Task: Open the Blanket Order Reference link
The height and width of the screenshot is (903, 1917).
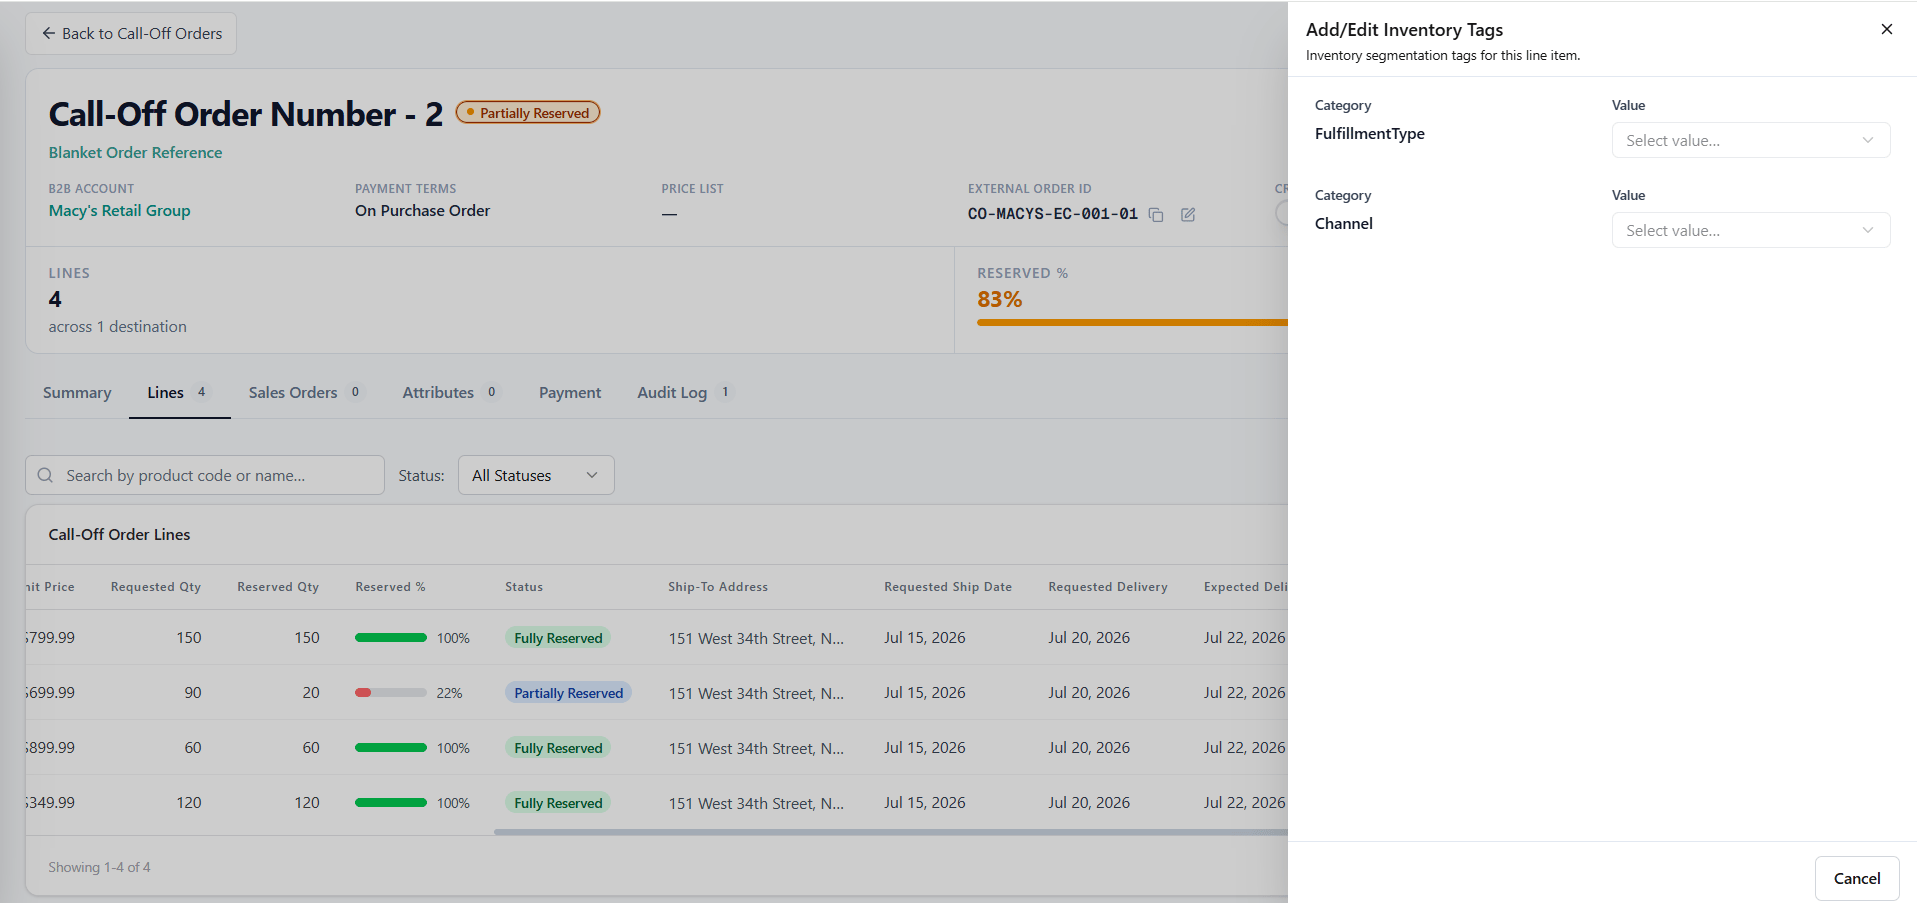Action: tap(136, 153)
